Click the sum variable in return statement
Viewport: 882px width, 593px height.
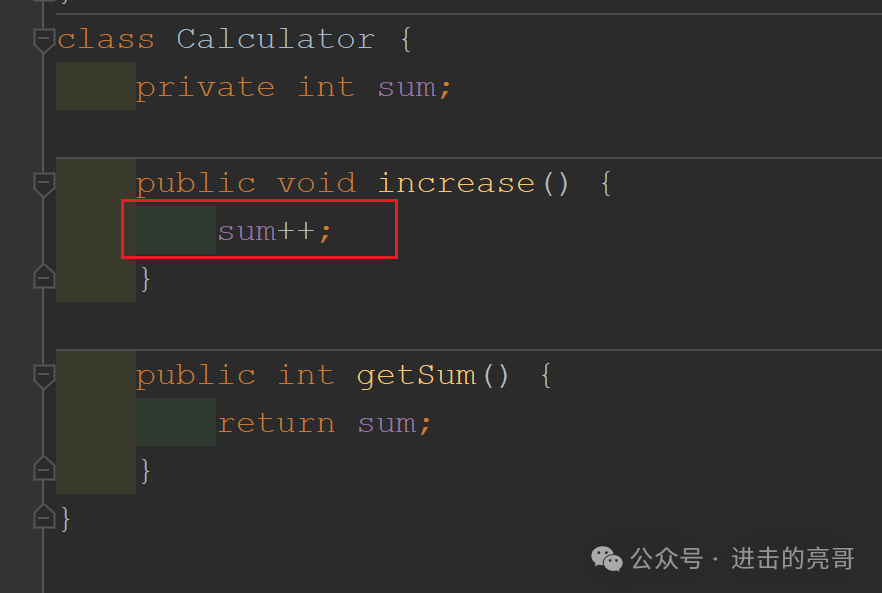[386, 424]
